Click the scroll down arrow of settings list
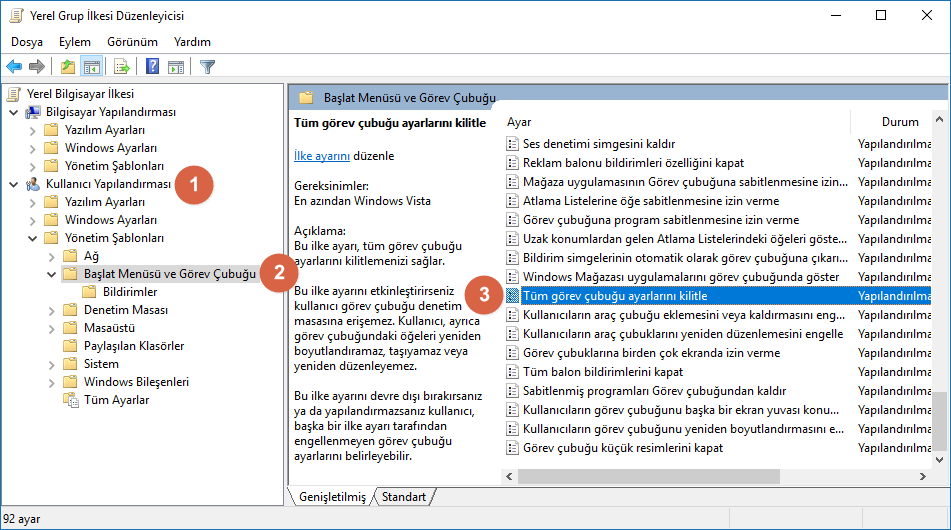The height and width of the screenshot is (530, 951). click(x=939, y=460)
